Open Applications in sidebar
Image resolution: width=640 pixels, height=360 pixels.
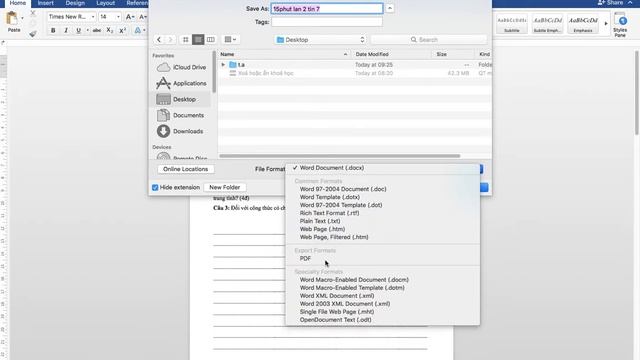[182, 83]
